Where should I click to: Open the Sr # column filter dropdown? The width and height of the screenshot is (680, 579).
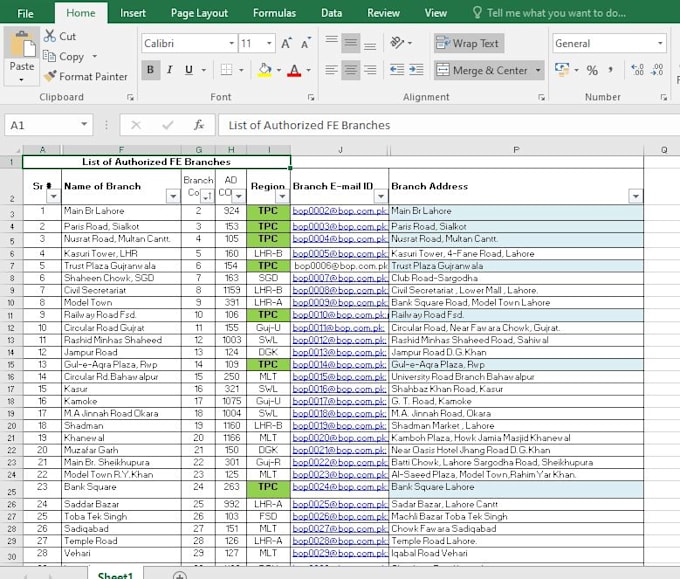pos(53,196)
